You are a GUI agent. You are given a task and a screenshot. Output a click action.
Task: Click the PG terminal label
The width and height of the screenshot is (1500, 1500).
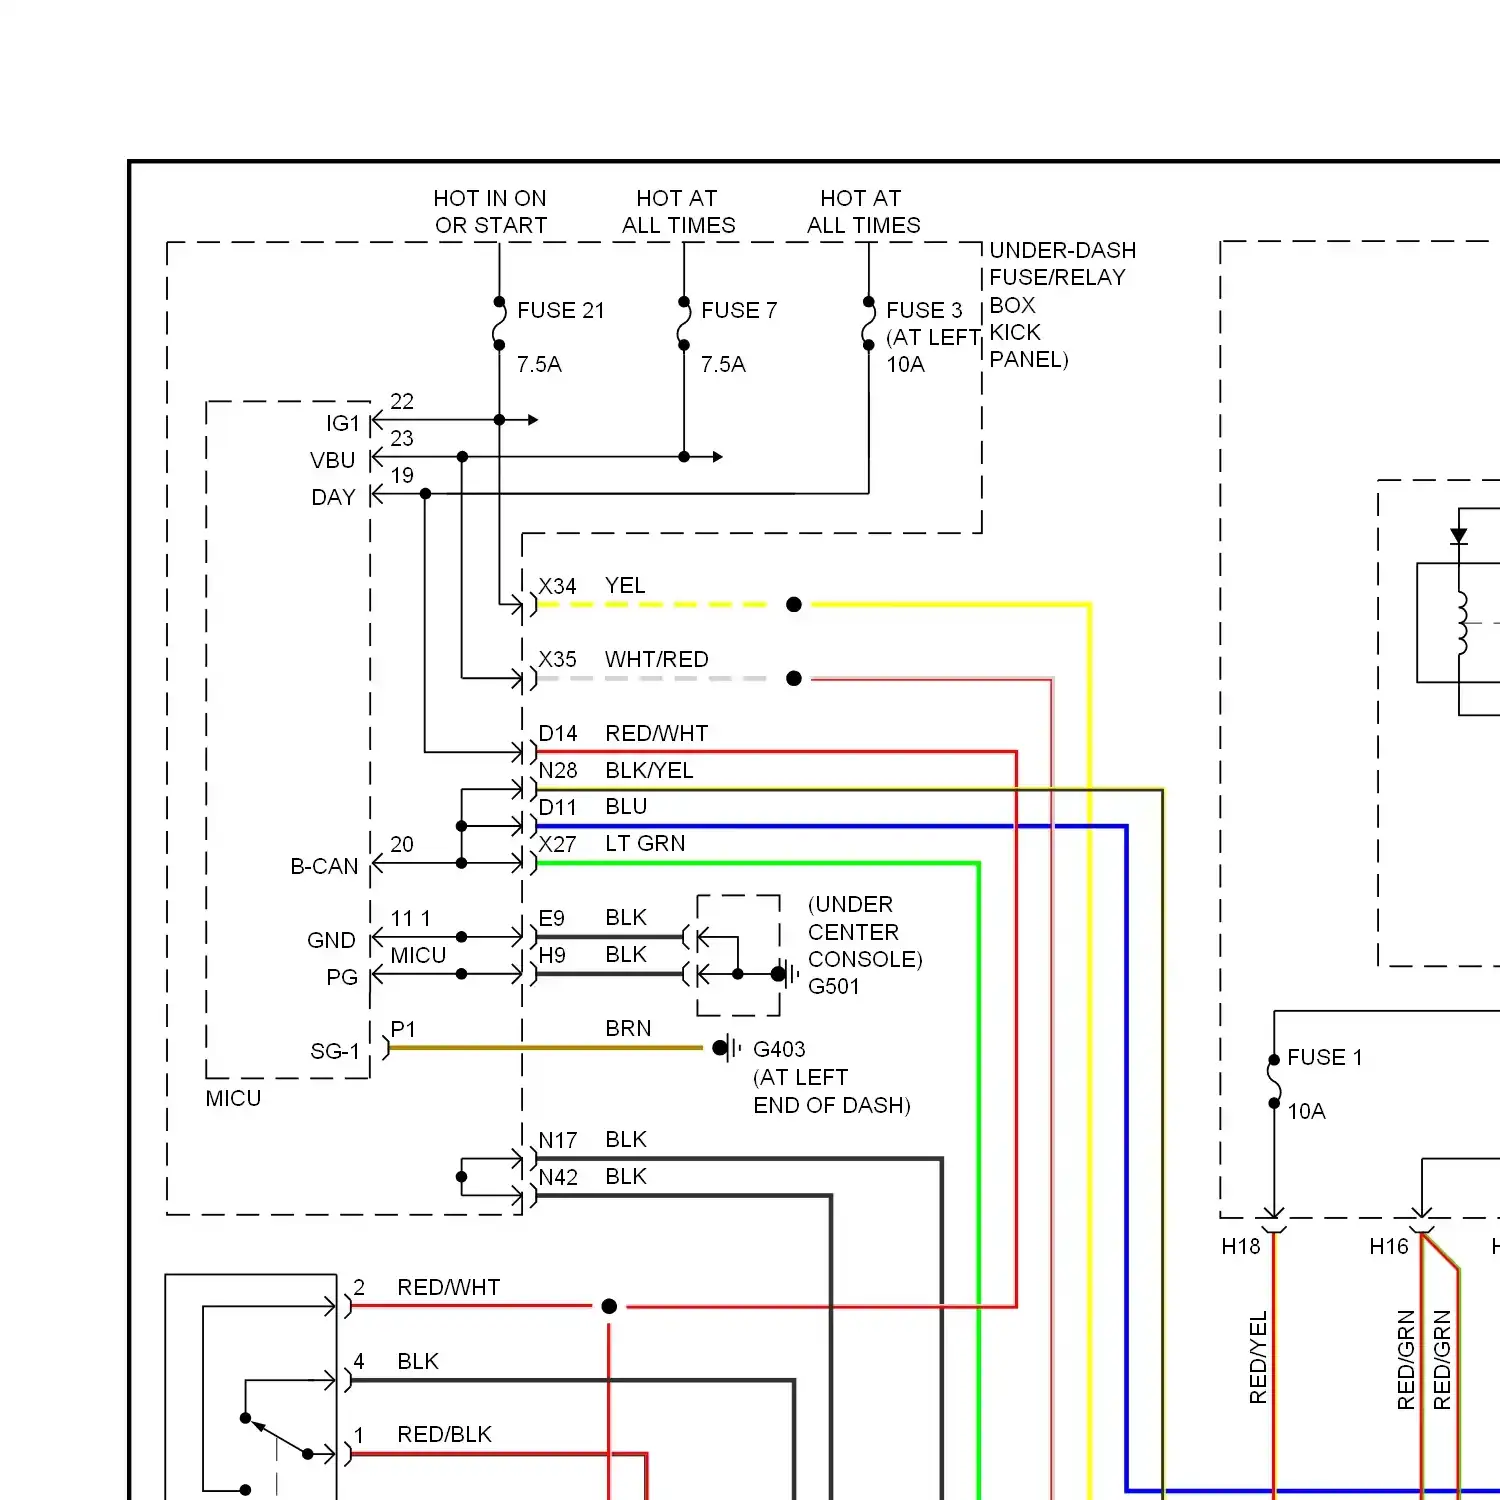342,977
